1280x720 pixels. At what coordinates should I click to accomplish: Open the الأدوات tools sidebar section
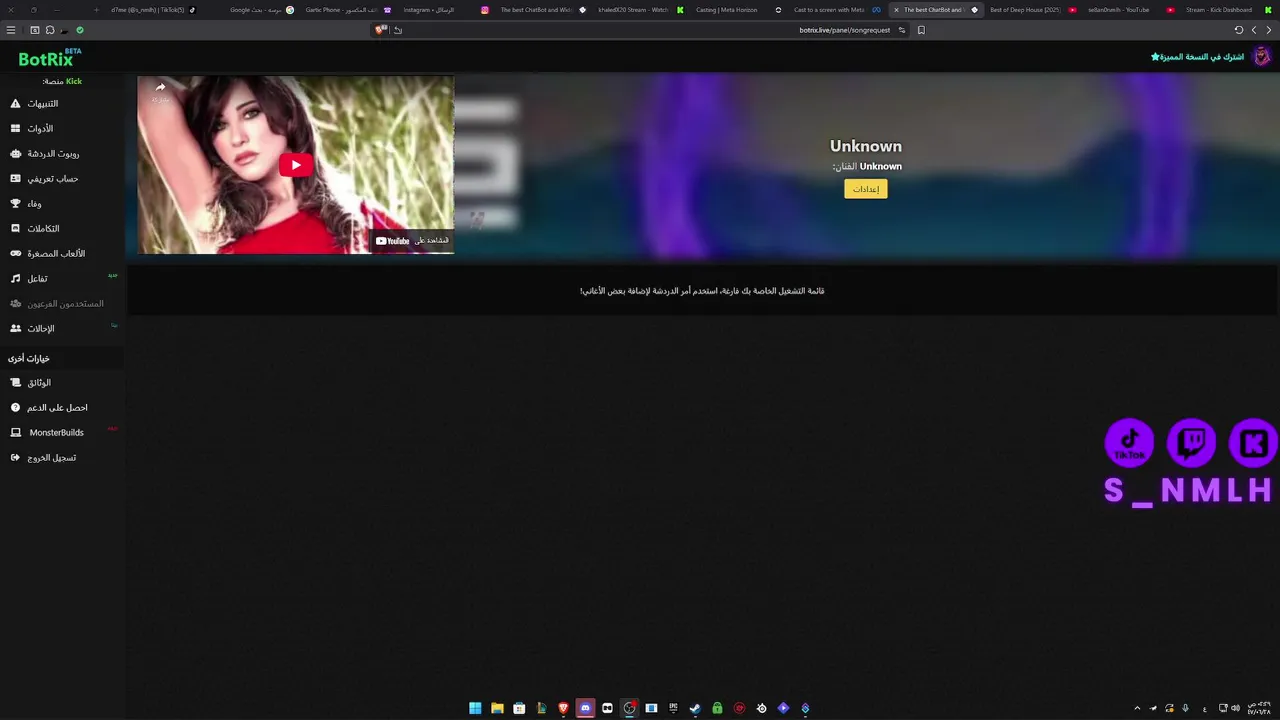[x=62, y=129]
